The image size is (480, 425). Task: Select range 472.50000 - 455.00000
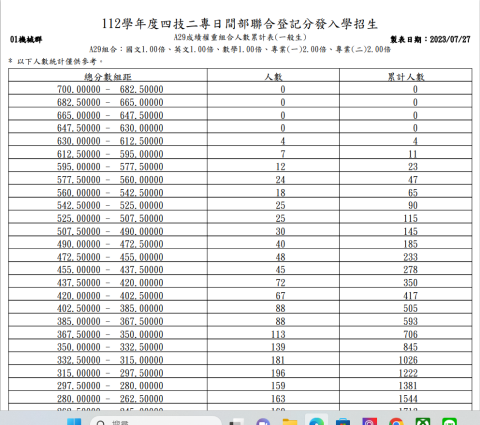click(x=110, y=257)
